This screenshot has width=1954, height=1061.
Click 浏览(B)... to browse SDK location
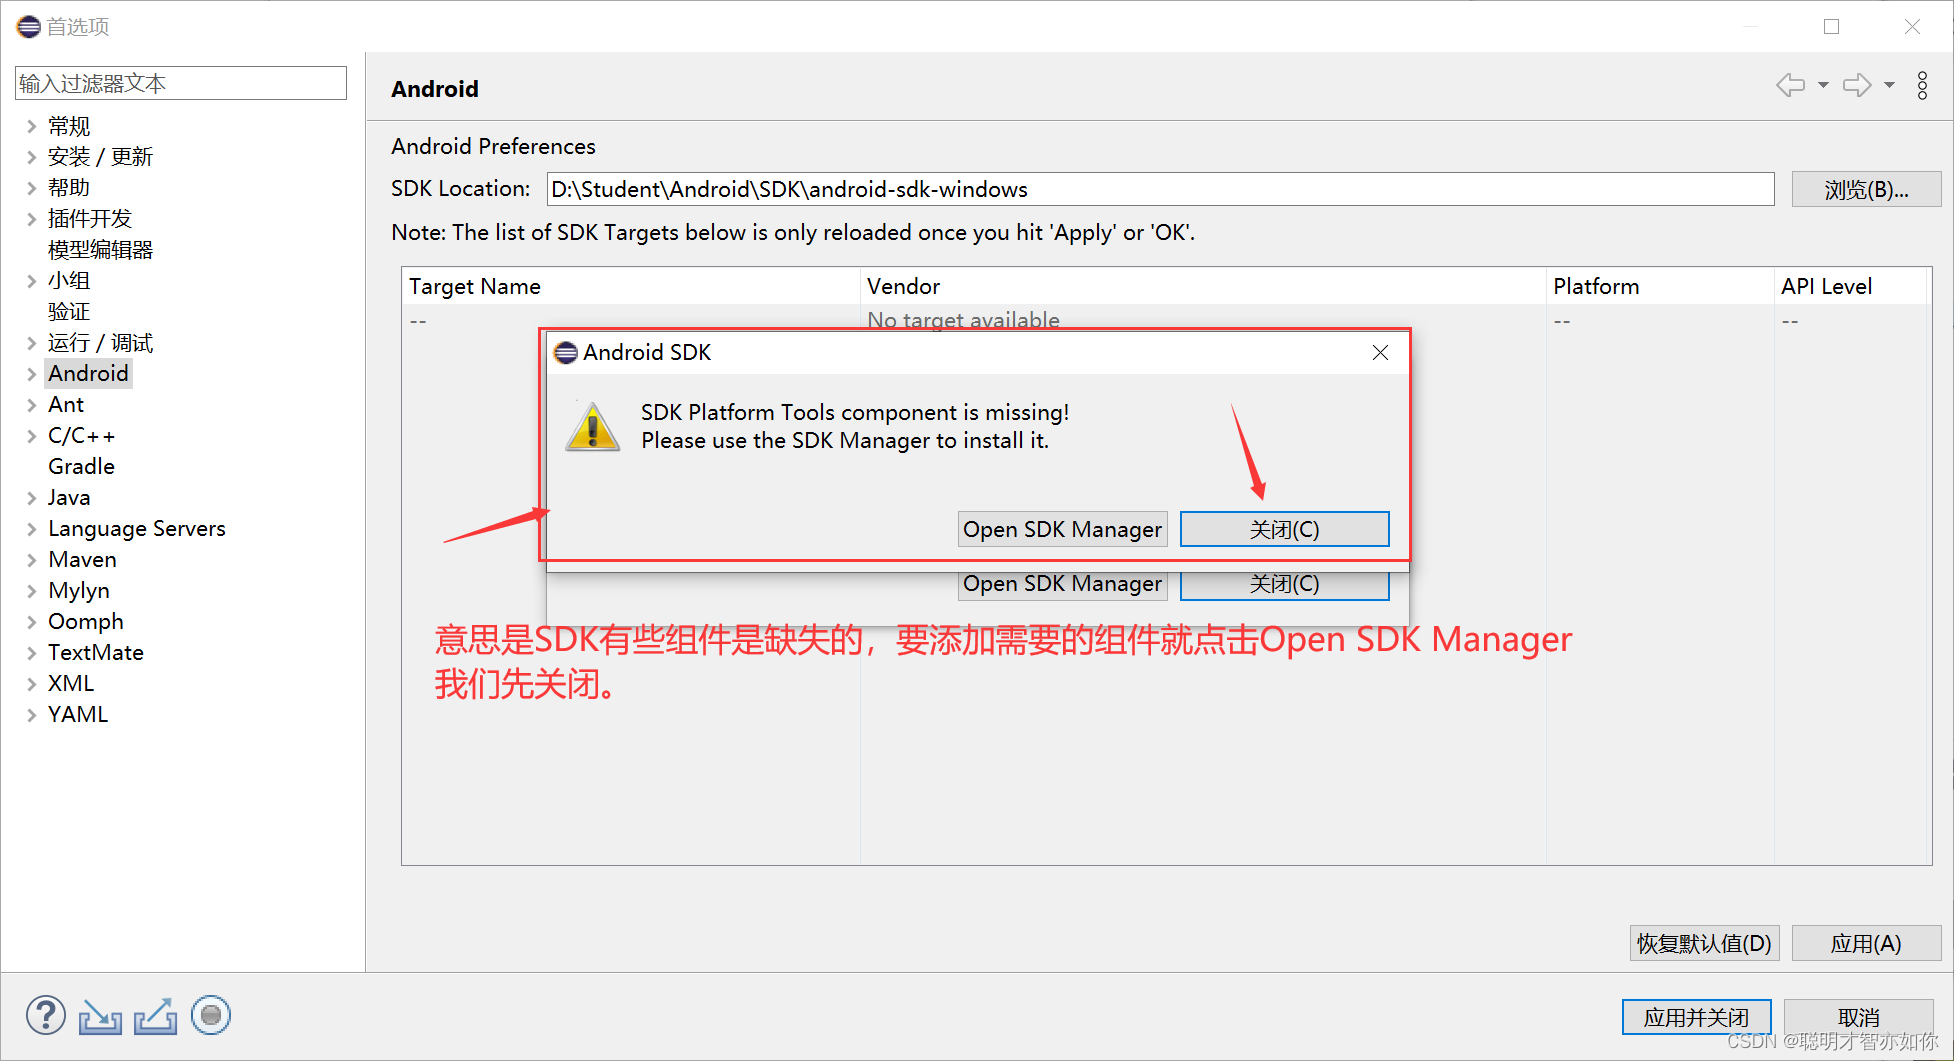[x=1866, y=189]
